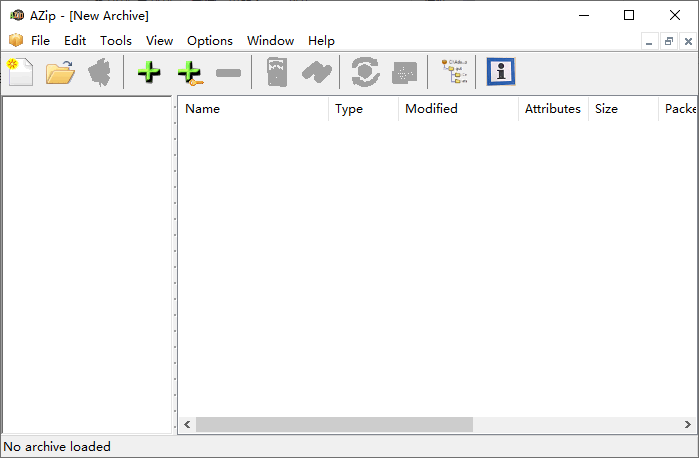Screen dimensions: 699x458
Task: Click the box icon beside the File menu
Action: point(16,41)
